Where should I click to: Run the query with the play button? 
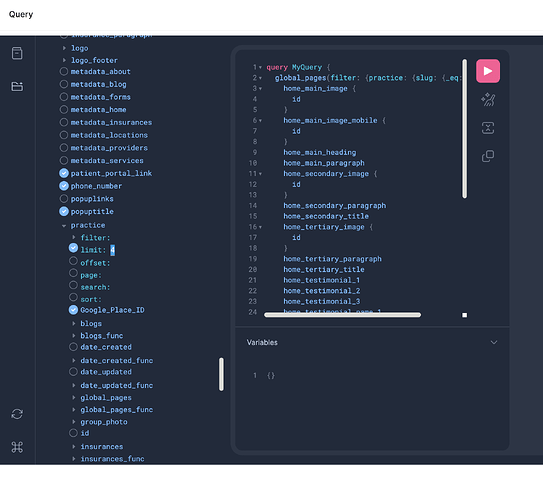[x=488, y=71]
